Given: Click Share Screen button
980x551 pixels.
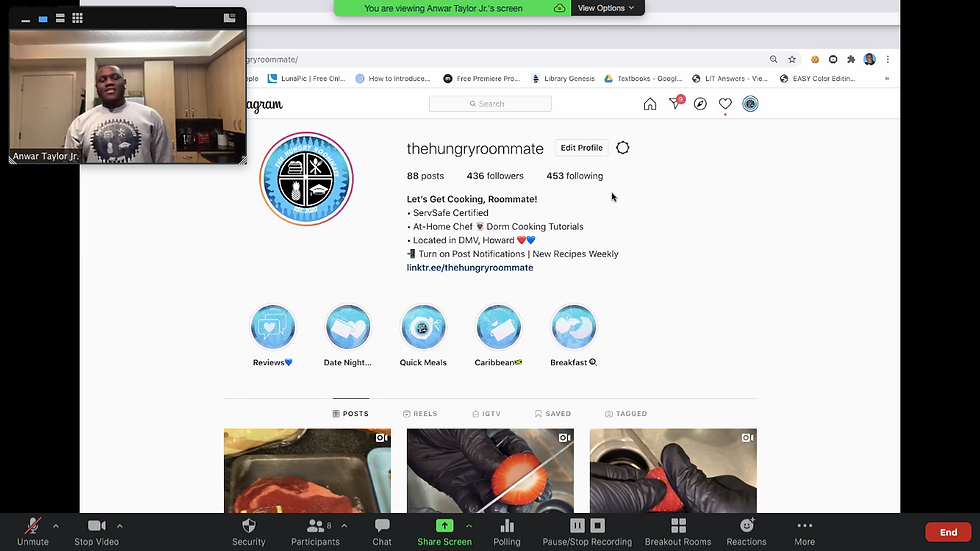Looking at the screenshot, I should click(444, 532).
